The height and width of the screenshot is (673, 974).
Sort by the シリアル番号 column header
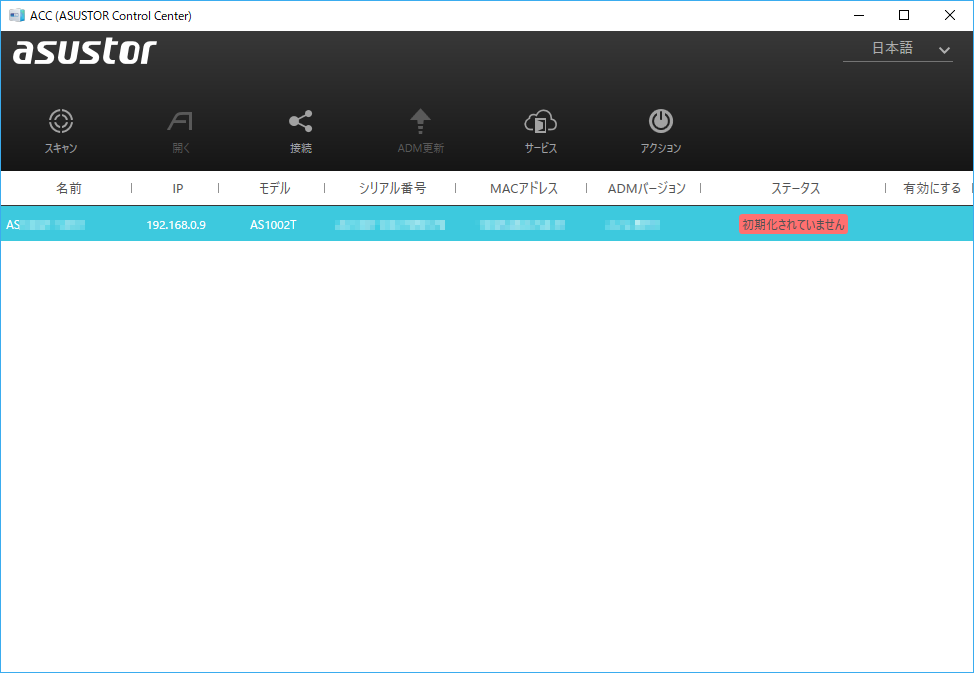[393, 188]
